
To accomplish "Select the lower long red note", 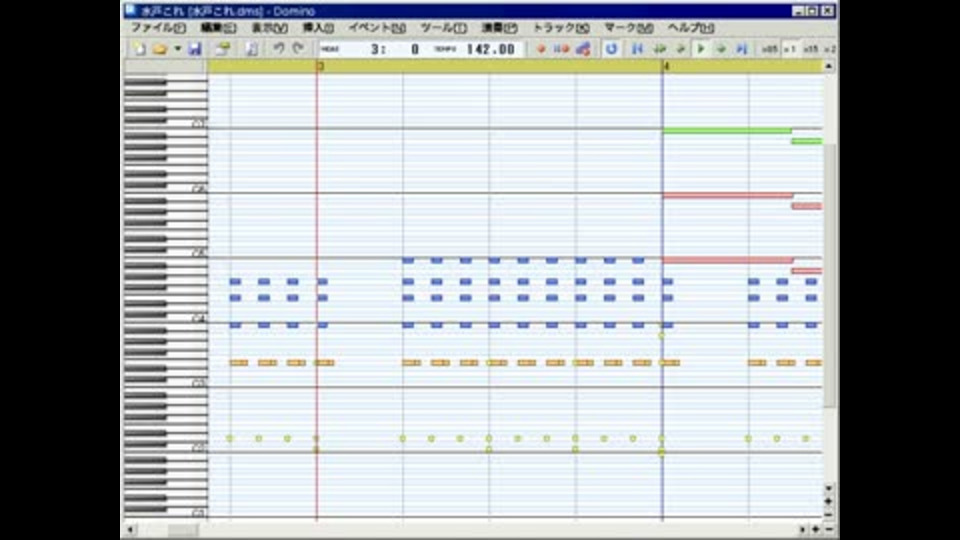I will pyautogui.click(x=727, y=260).
